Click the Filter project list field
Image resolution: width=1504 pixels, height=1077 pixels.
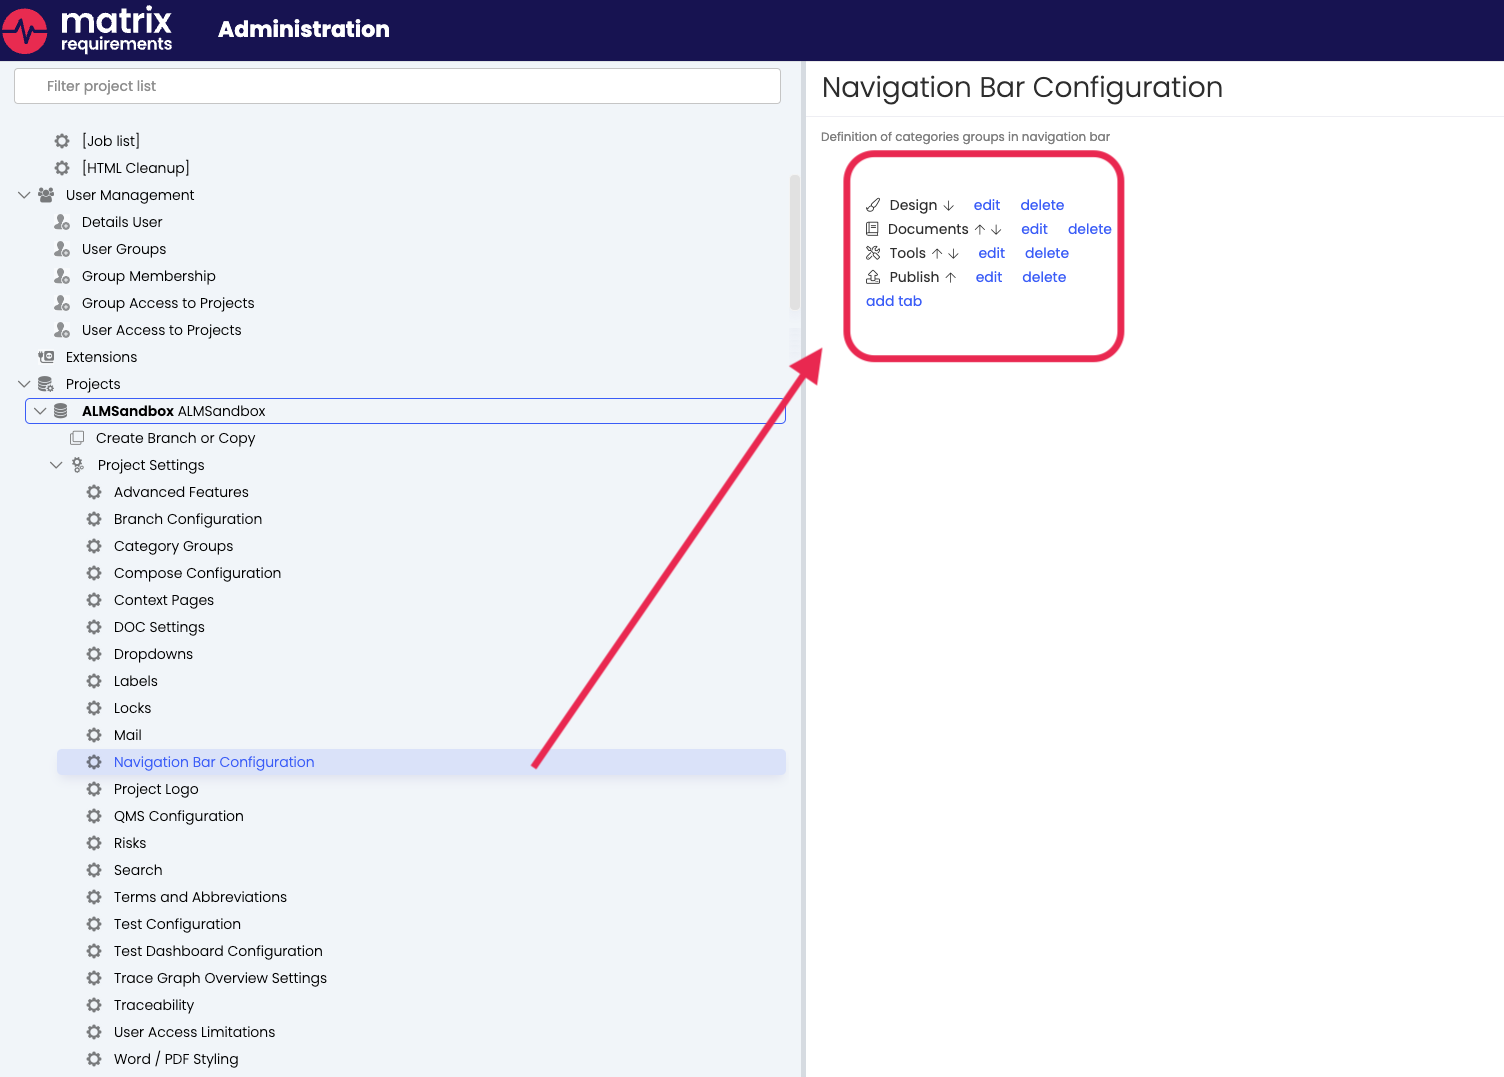click(397, 86)
